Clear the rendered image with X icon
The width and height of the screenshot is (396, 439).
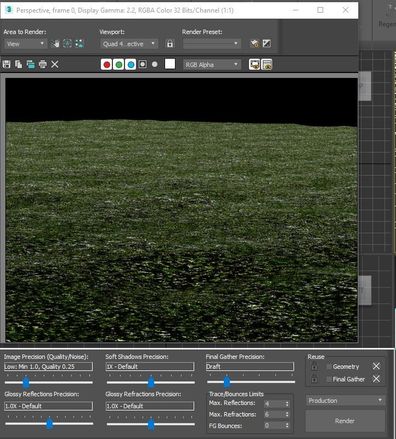click(x=55, y=64)
